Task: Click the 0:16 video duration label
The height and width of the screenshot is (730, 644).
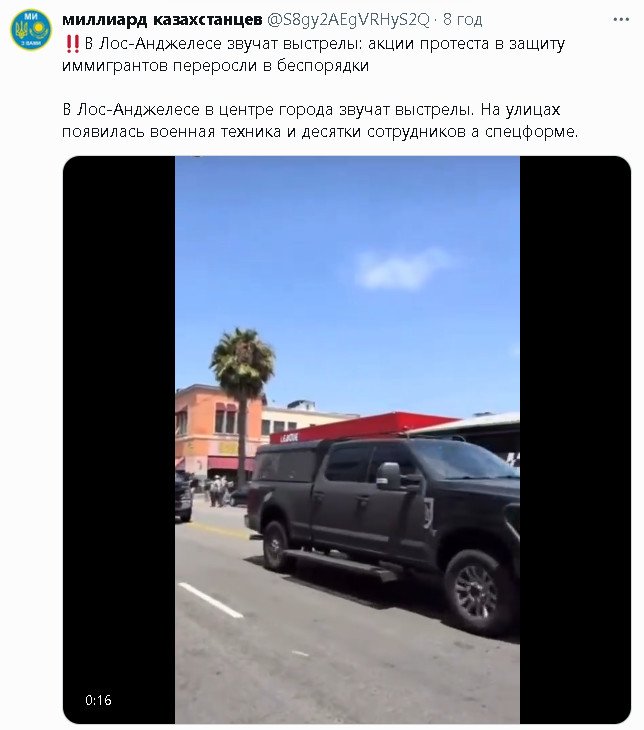Action: click(98, 700)
